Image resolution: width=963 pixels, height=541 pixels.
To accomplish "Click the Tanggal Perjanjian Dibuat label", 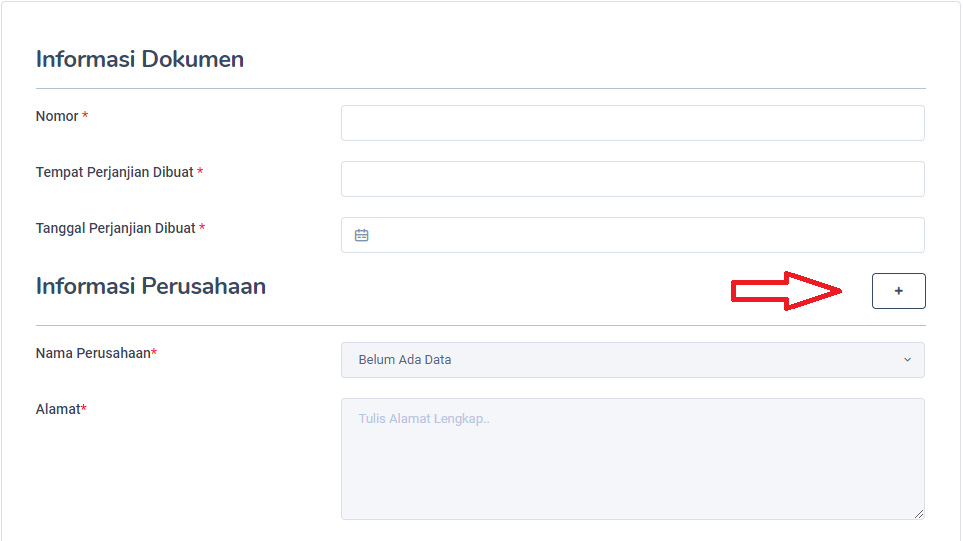I will coord(116,229).
